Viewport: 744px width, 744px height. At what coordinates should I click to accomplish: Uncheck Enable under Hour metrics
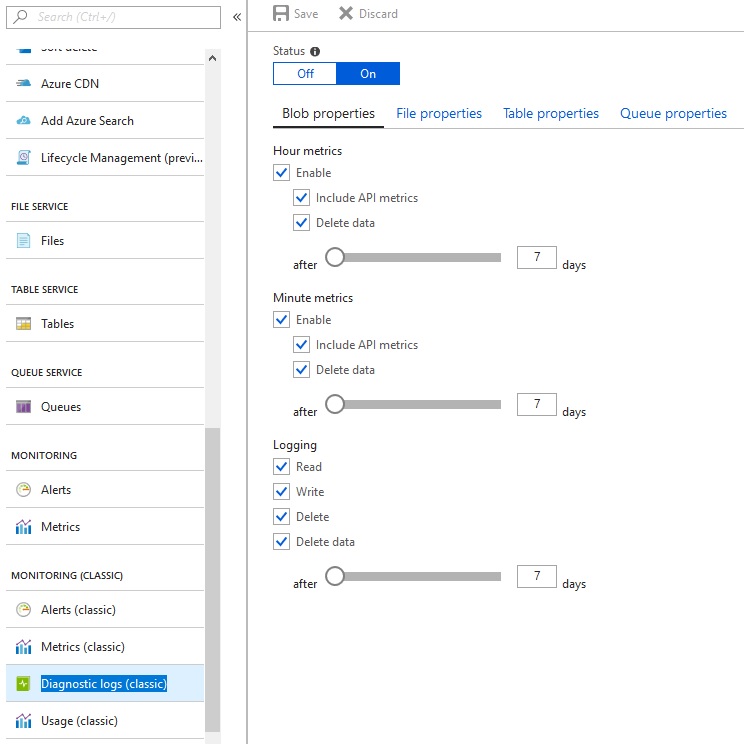pyautogui.click(x=281, y=172)
